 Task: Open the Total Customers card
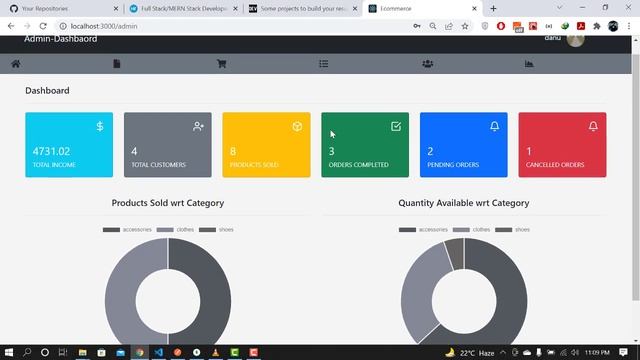point(168,145)
